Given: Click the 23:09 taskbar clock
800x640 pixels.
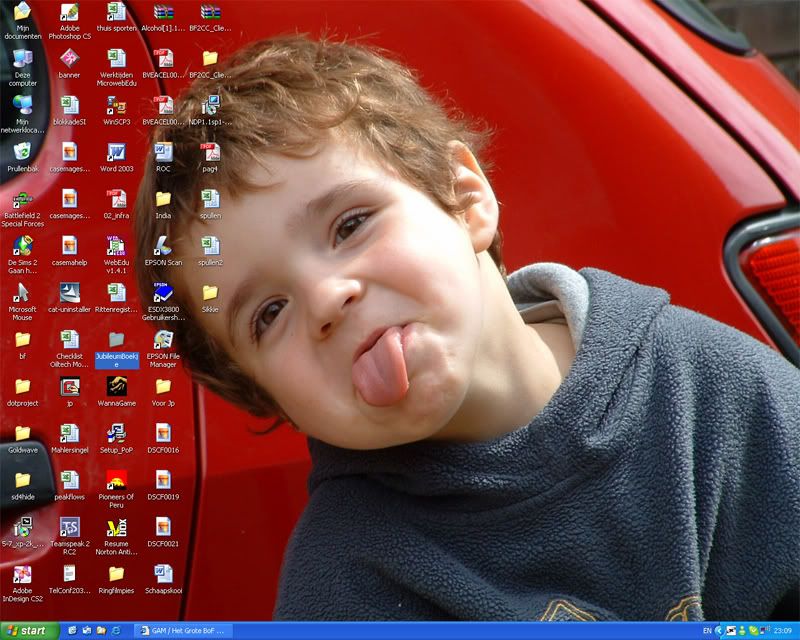Looking at the screenshot, I should (x=783, y=631).
